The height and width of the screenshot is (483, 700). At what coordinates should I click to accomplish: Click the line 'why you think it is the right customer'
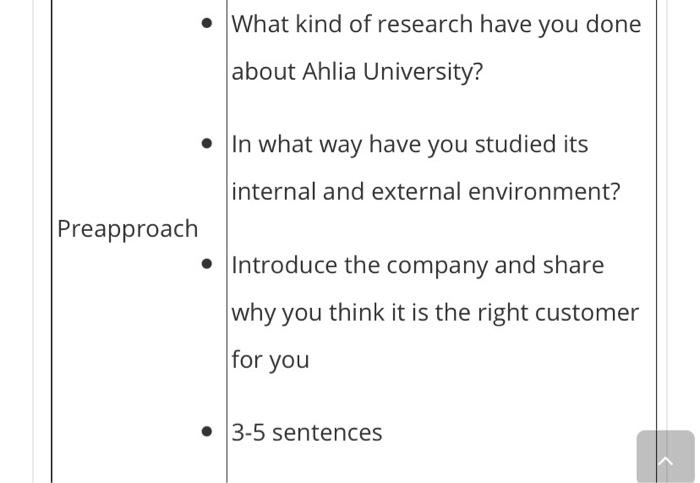point(435,312)
